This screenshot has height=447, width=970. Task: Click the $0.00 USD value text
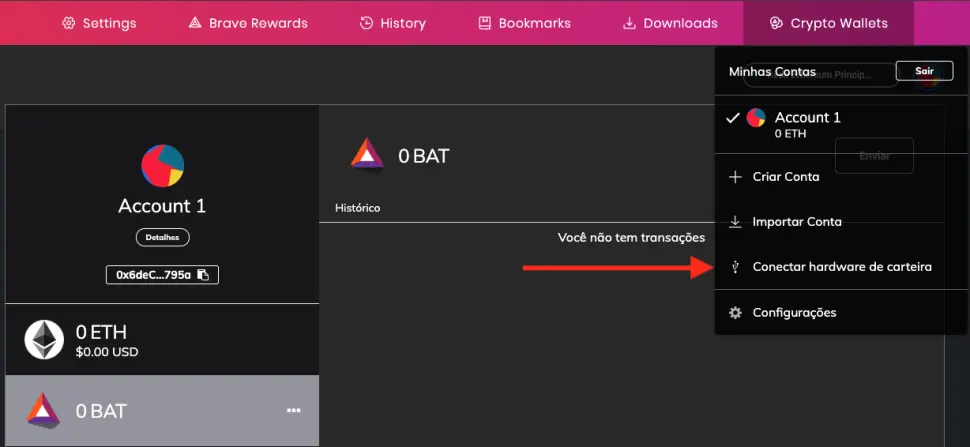click(107, 352)
